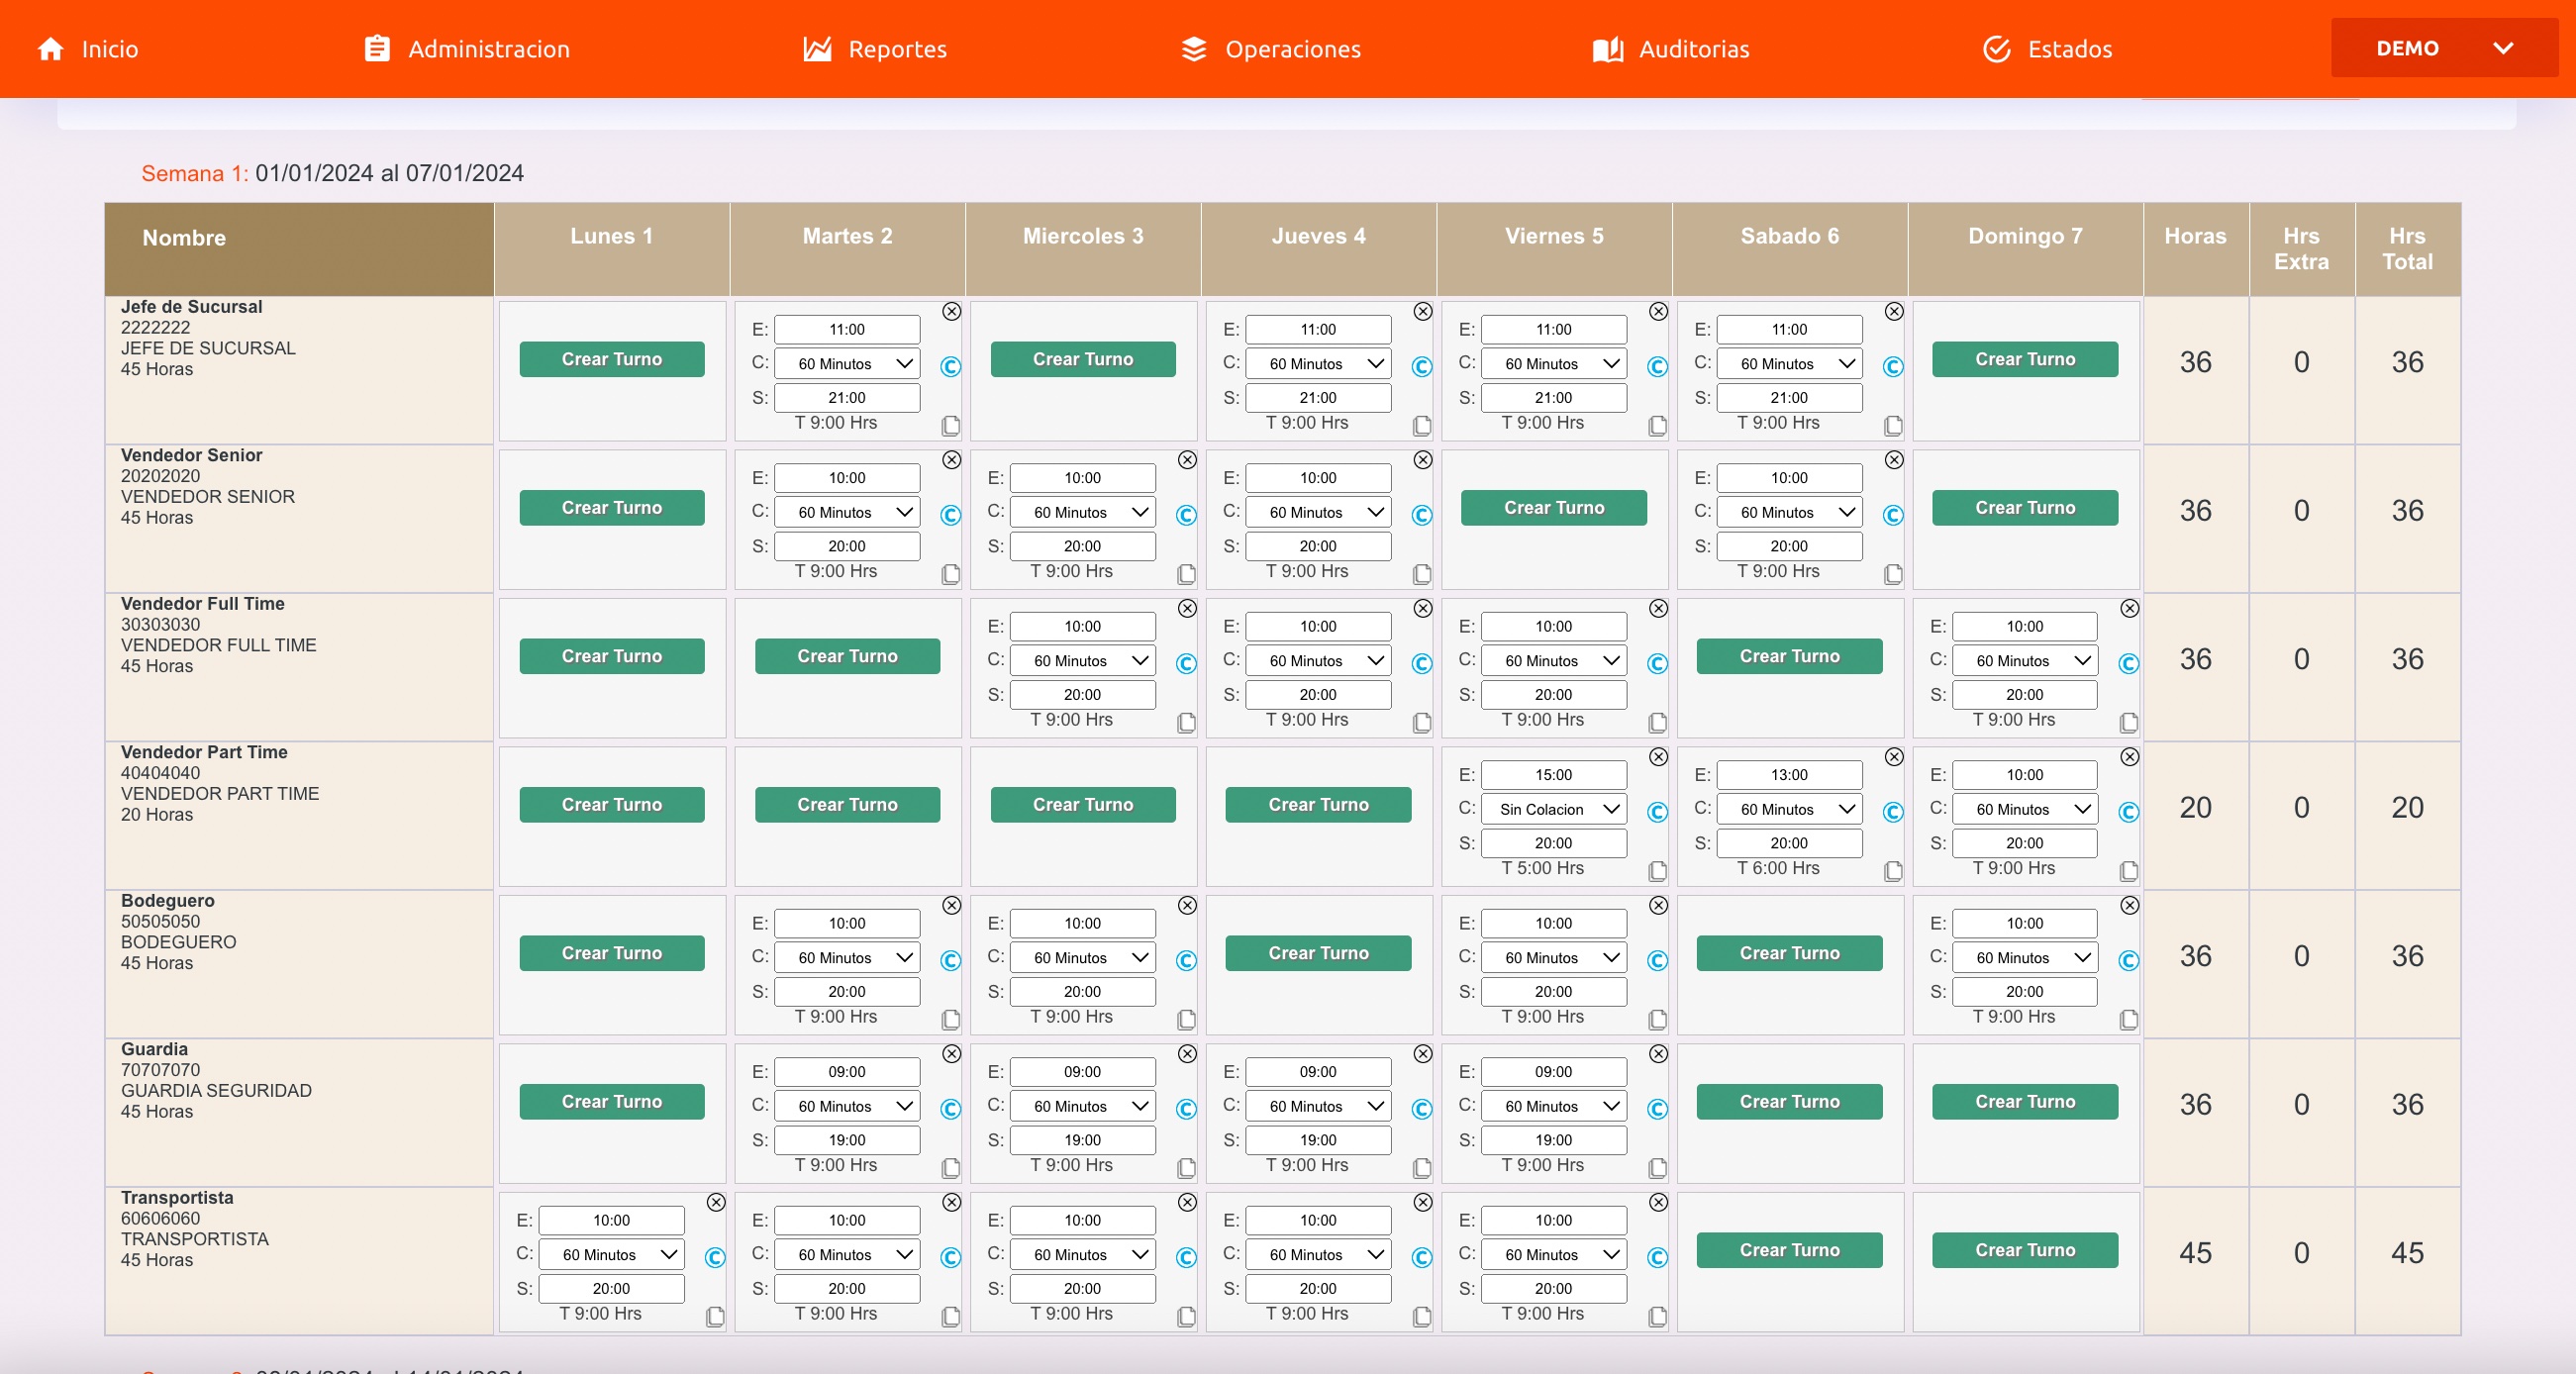Create a Lunes 1 shift for Bodeguero

(611, 953)
